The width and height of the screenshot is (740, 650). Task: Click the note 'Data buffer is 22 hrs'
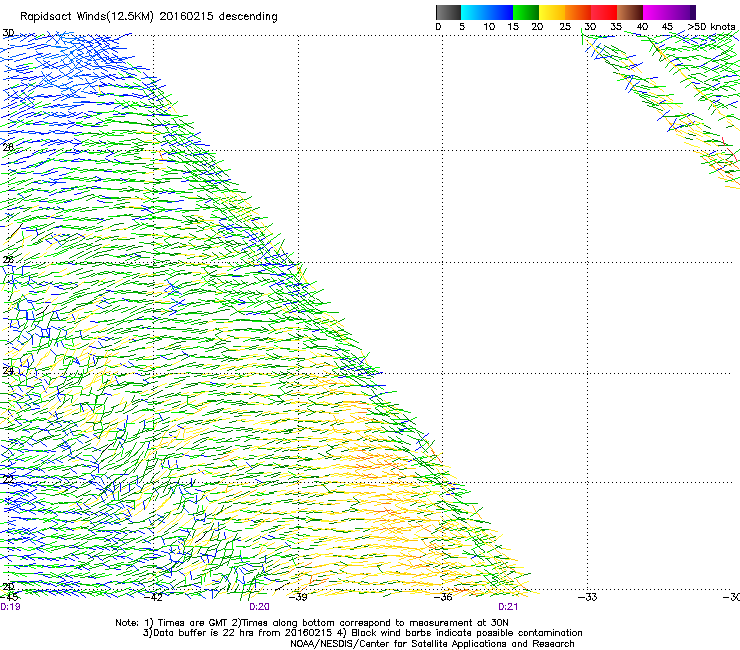[205, 633]
